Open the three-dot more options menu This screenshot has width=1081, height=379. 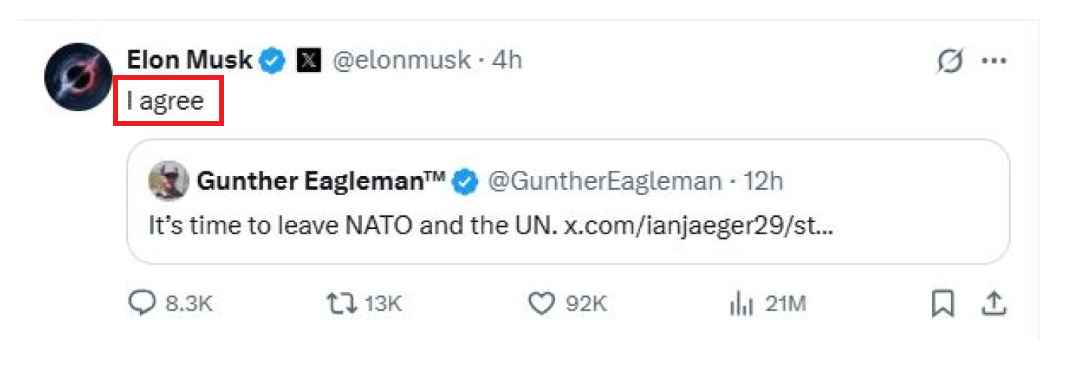pos(994,61)
